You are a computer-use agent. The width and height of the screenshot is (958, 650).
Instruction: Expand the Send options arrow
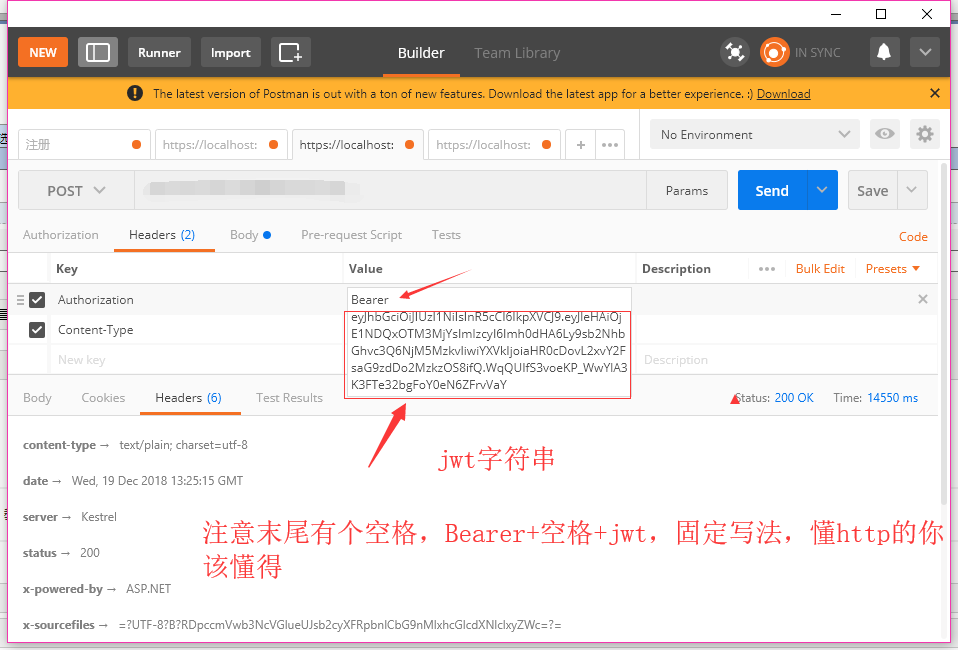coord(822,191)
